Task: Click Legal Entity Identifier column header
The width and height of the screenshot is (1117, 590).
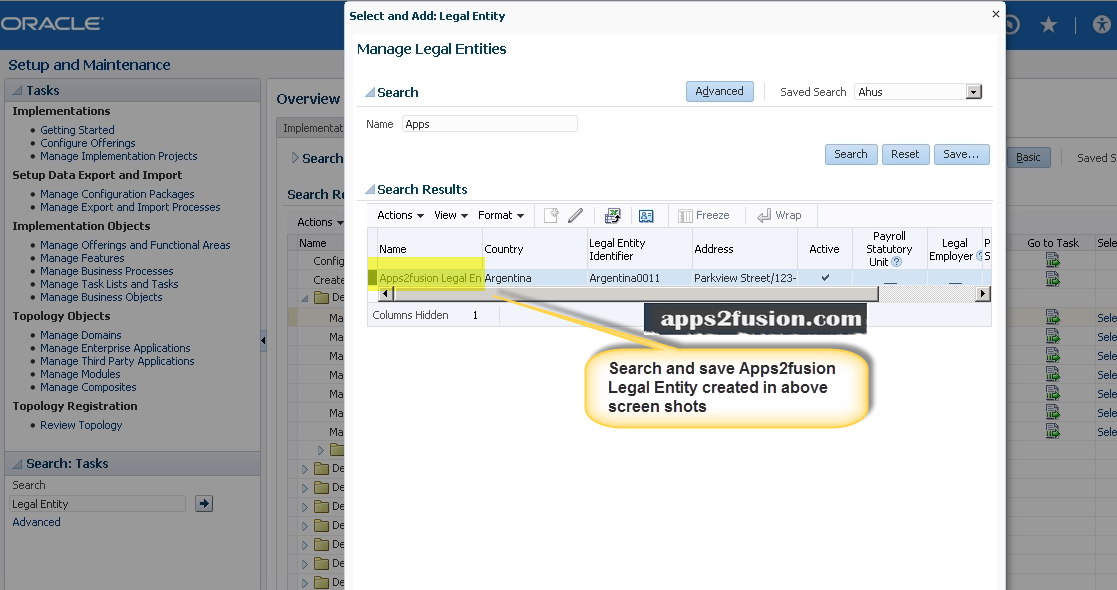Action: (639, 249)
